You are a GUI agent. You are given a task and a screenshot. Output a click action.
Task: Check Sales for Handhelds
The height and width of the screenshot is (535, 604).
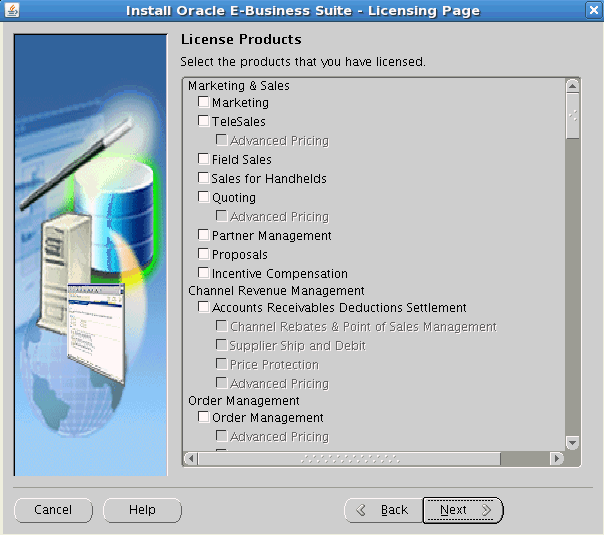(203, 178)
